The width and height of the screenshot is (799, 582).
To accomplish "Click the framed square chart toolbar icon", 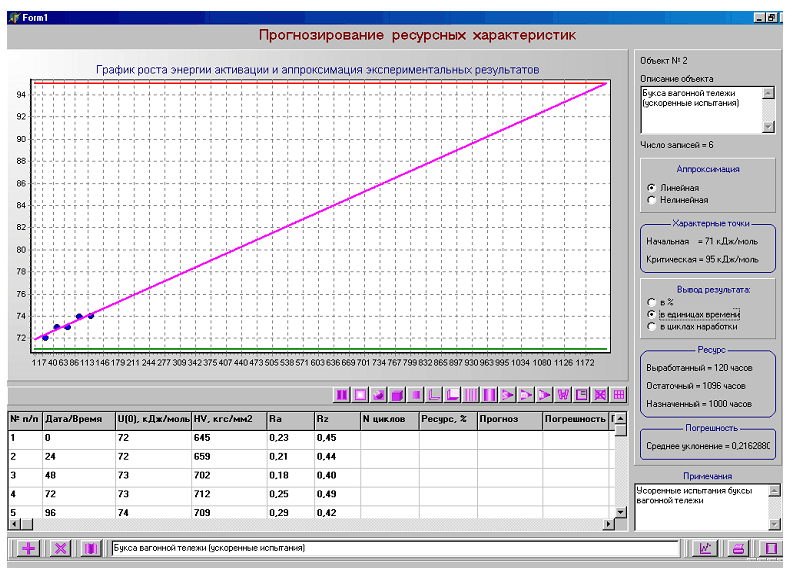I will (x=360, y=394).
